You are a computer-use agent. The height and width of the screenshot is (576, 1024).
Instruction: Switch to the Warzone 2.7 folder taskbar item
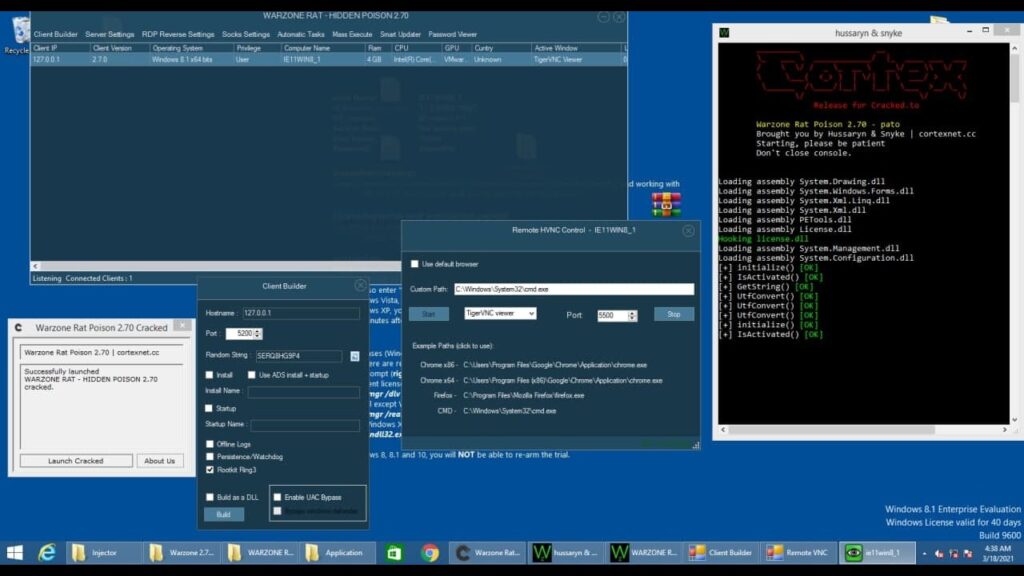[x=182, y=552]
